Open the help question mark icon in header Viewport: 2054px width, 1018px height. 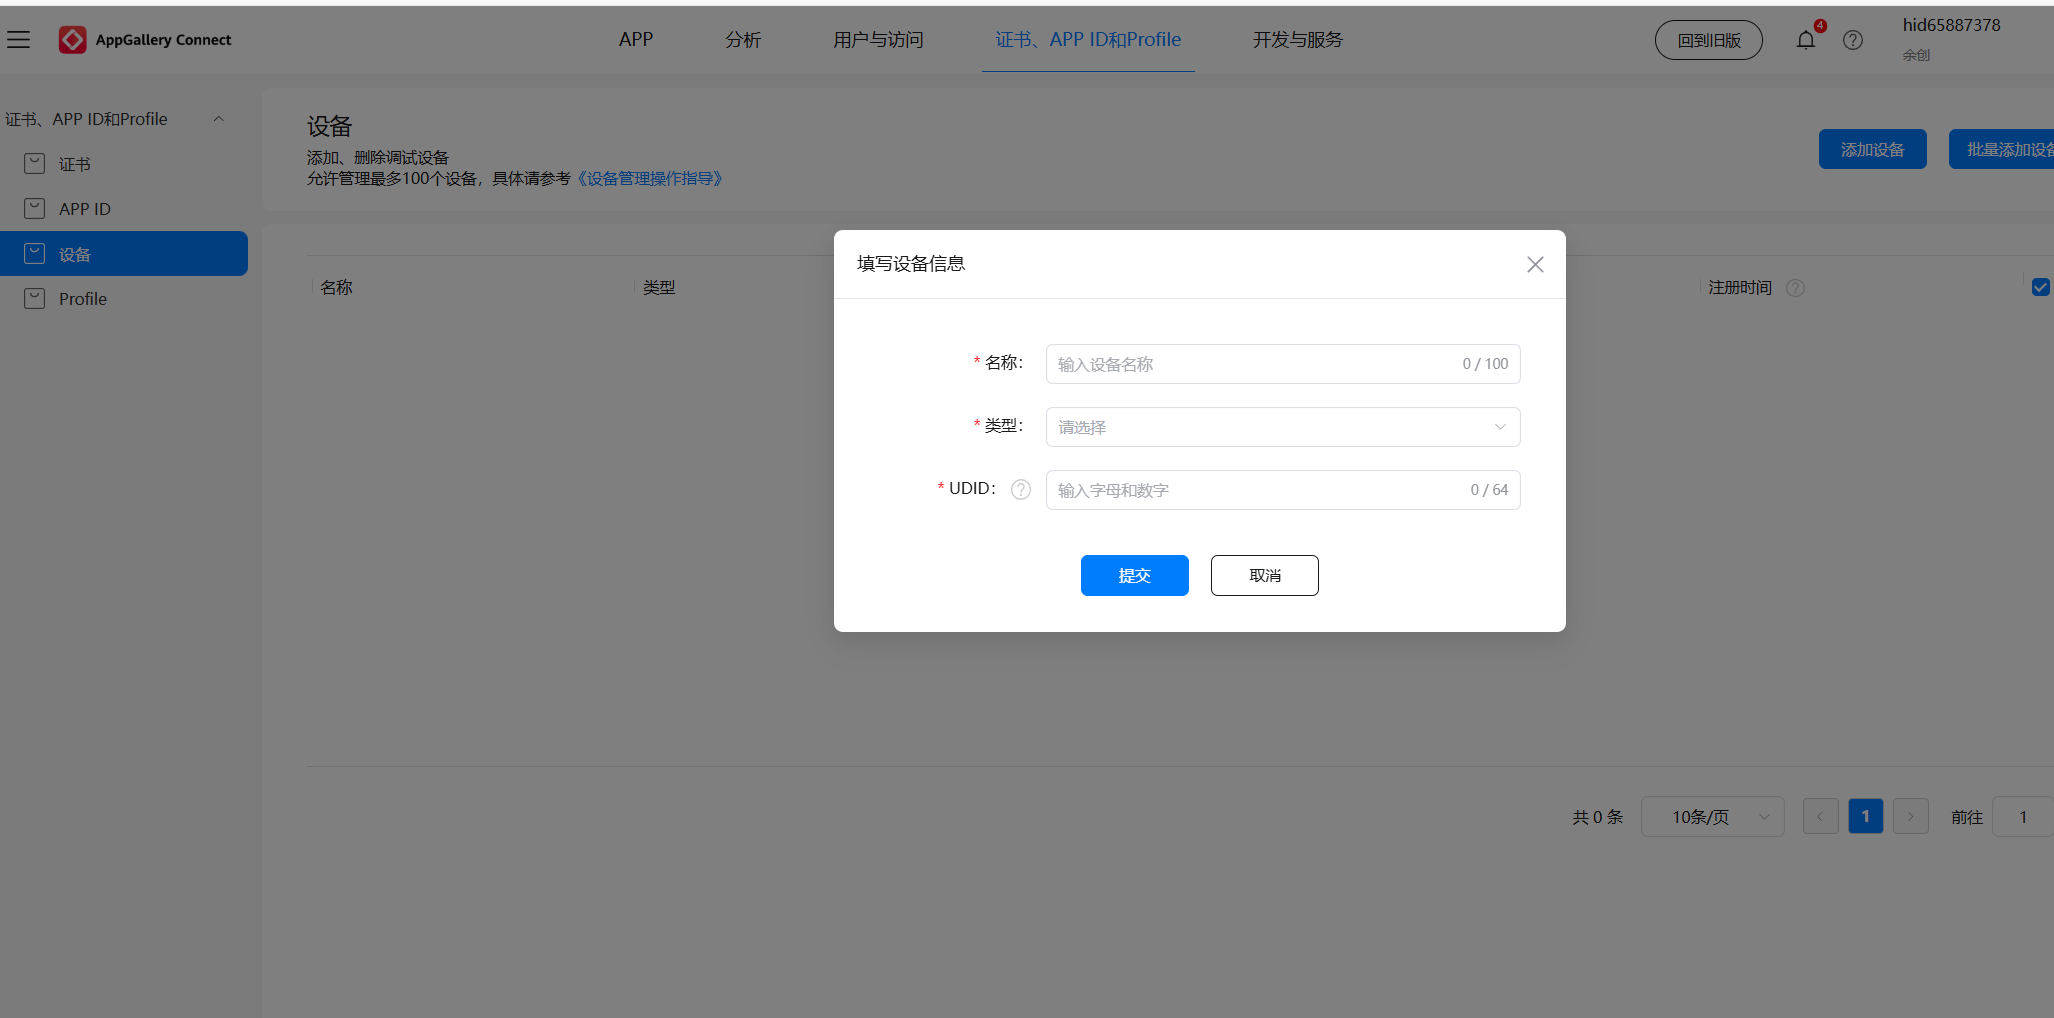(1853, 40)
